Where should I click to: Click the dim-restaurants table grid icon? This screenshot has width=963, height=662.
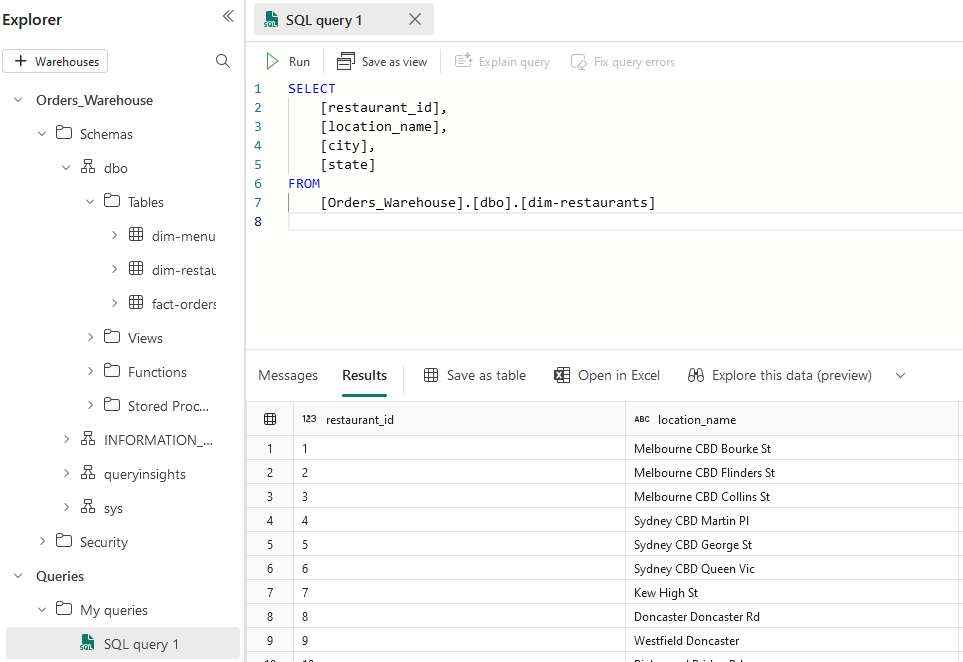[136, 268]
